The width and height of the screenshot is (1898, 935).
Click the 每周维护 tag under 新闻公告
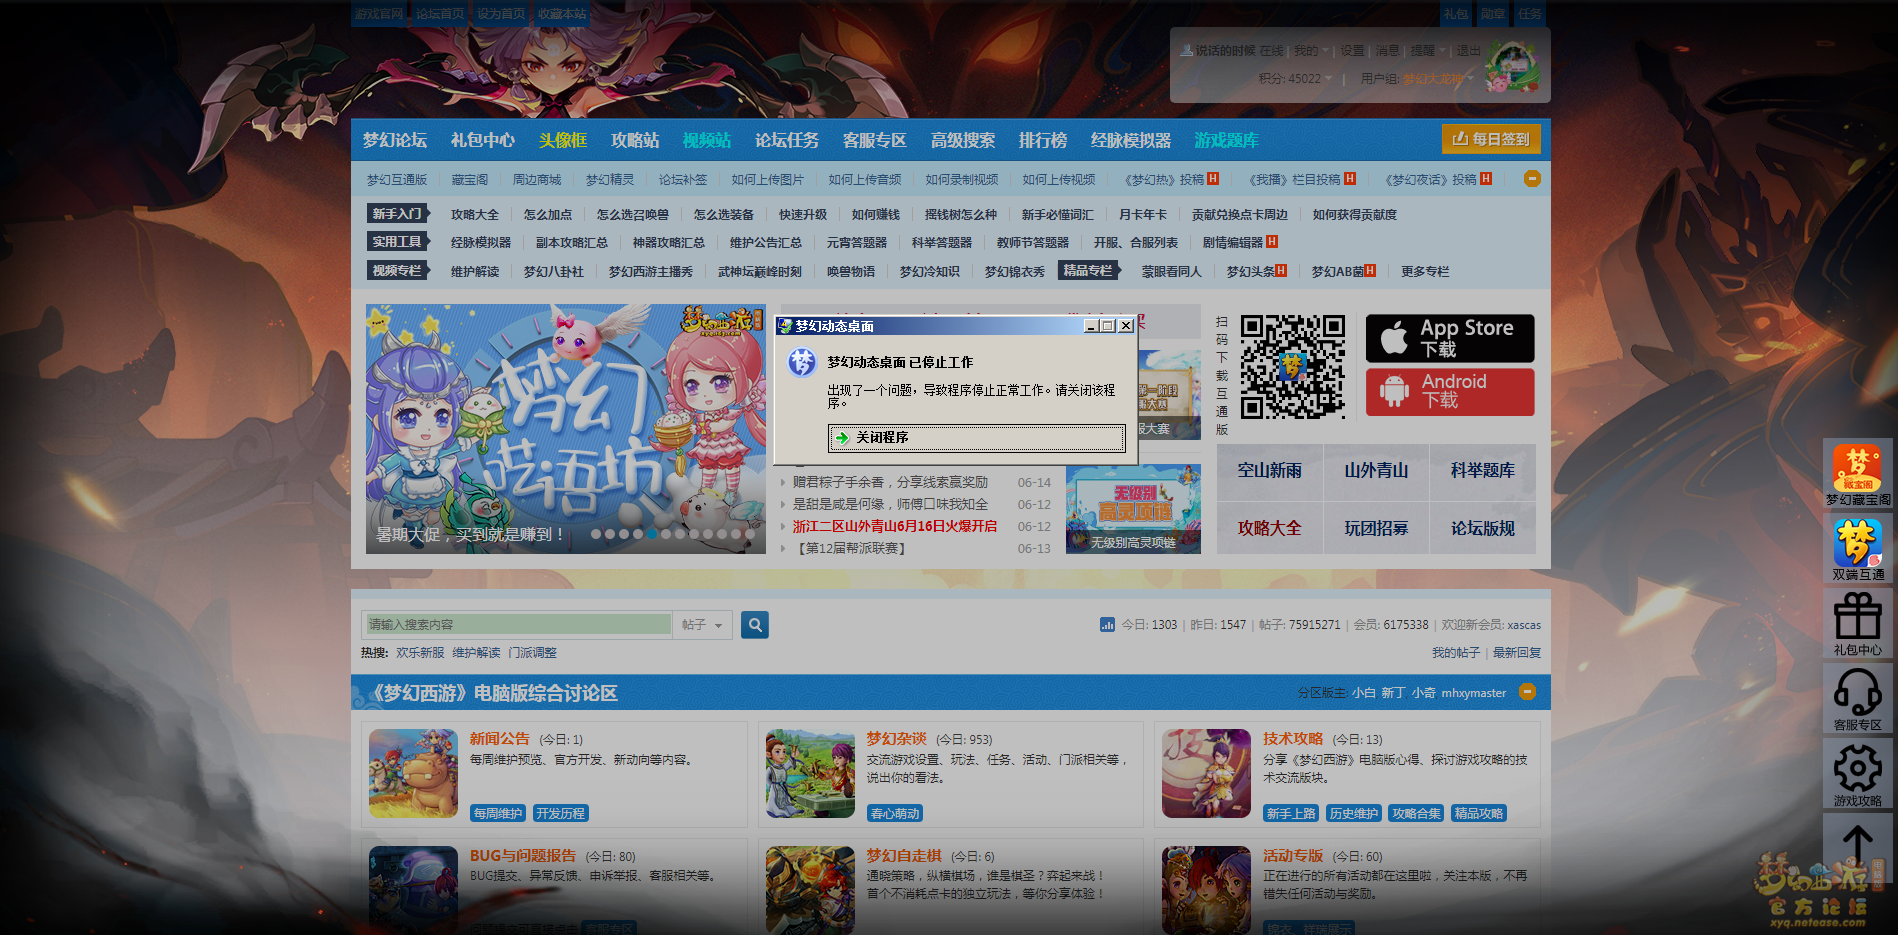pyautogui.click(x=498, y=814)
